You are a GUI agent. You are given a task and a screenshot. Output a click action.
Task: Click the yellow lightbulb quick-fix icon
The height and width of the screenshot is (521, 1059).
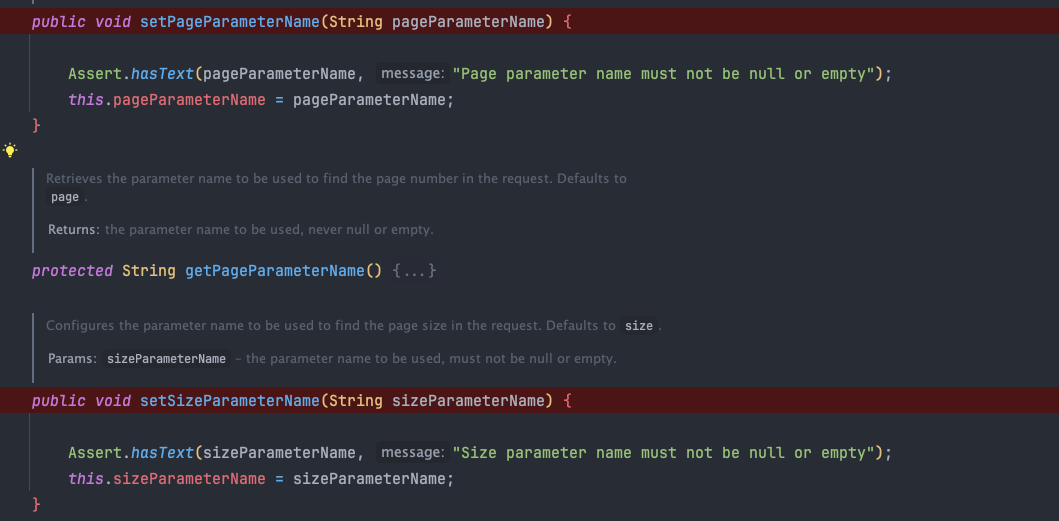tap(10, 150)
